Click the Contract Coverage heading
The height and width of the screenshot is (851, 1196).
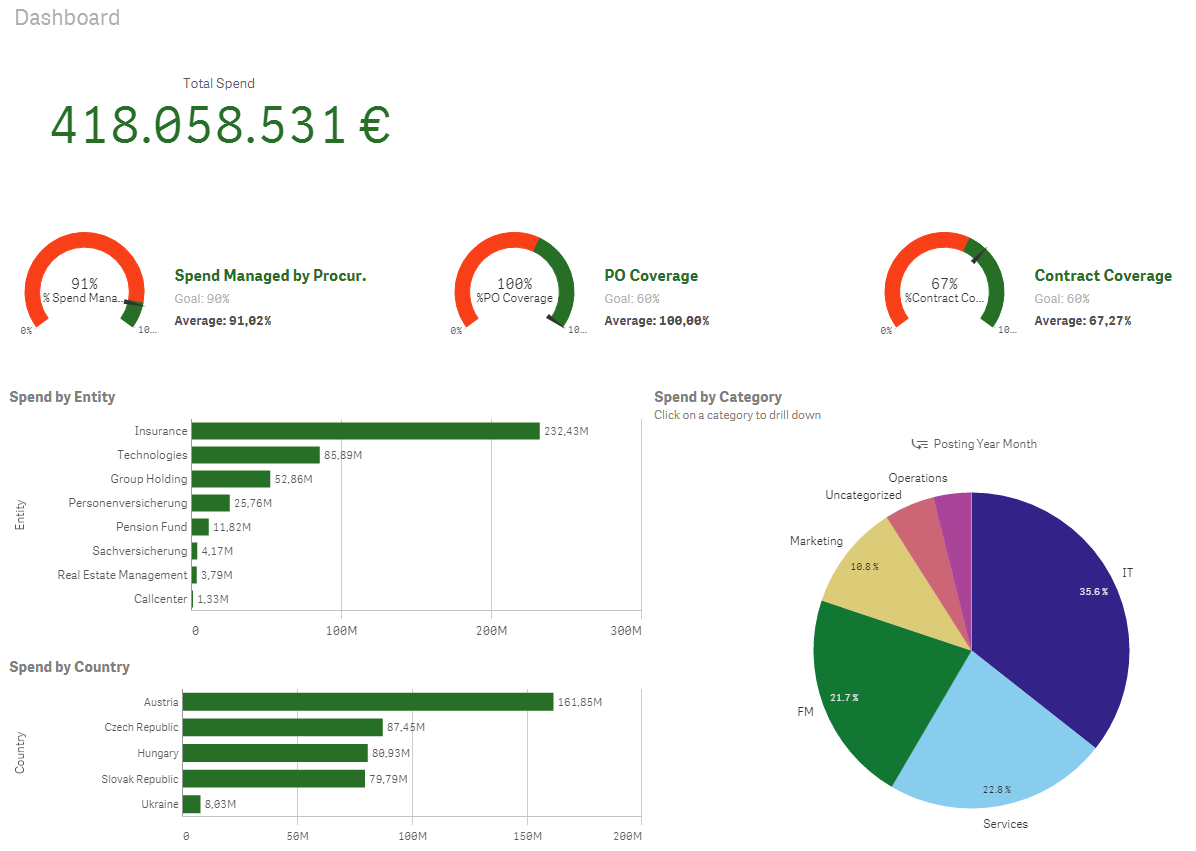pyautogui.click(x=1102, y=276)
